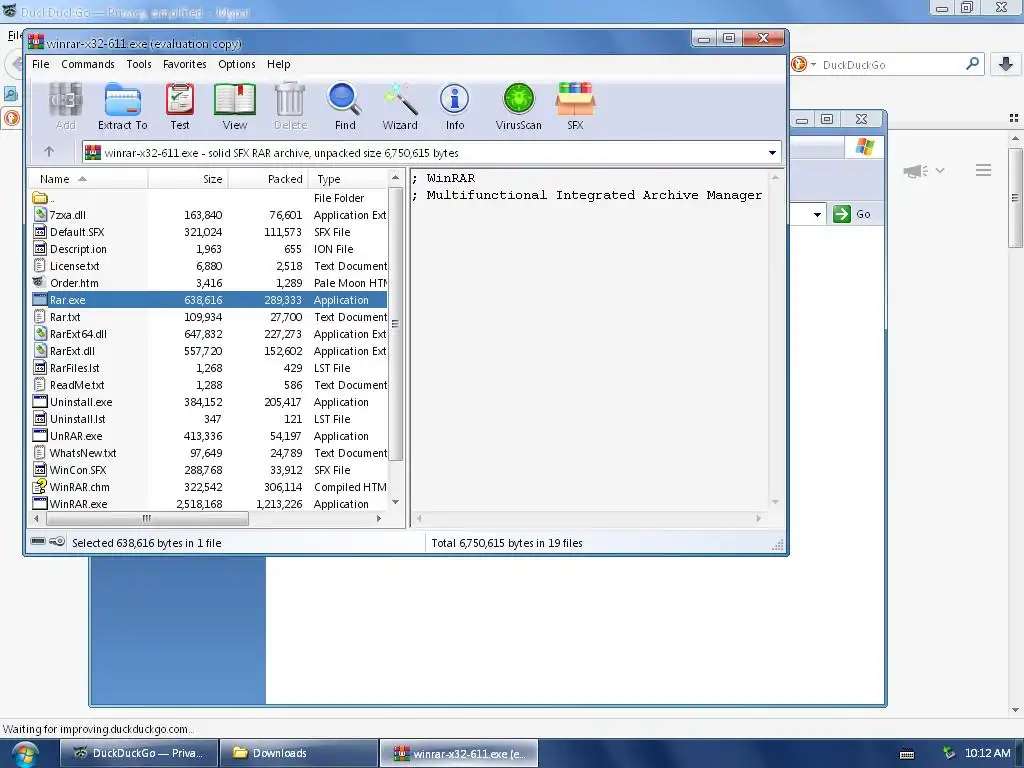This screenshot has height=768, width=1024.
Task: Open the Commands menu
Action: (x=88, y=64)
